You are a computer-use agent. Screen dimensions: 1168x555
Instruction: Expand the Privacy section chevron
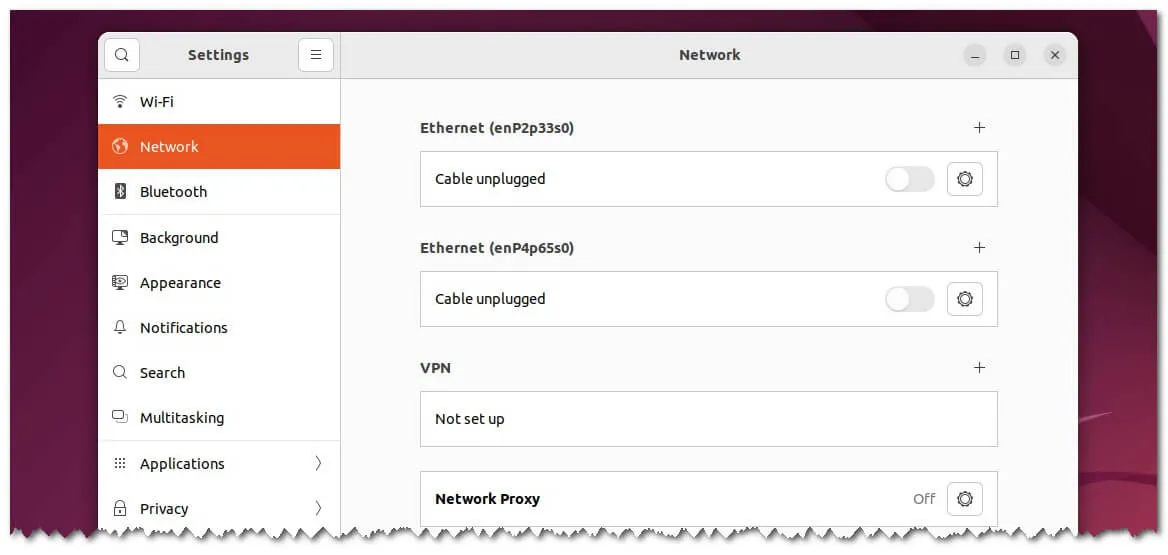(318, 508)
